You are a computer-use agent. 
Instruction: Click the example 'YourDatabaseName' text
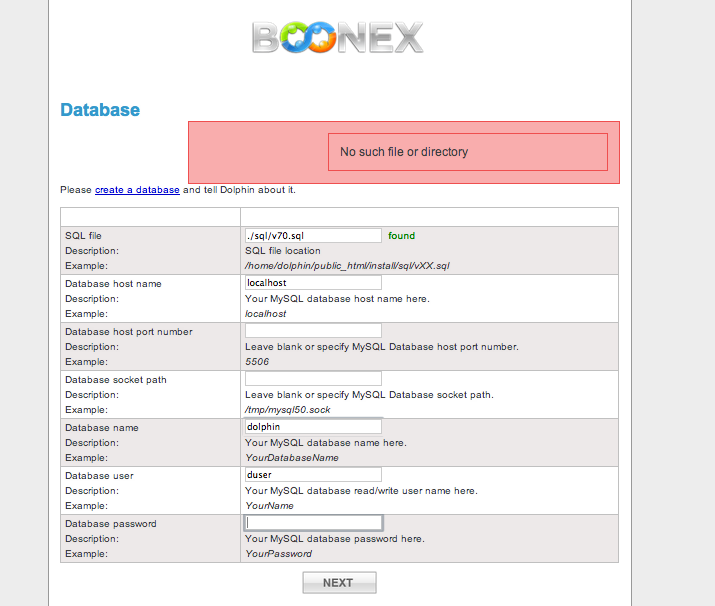(292, 458)
